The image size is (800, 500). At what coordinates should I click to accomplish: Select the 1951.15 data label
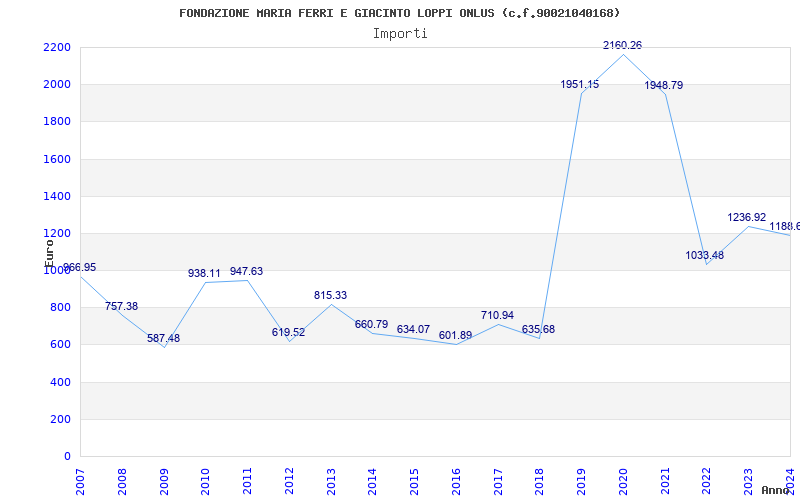(x=580, y=85)
